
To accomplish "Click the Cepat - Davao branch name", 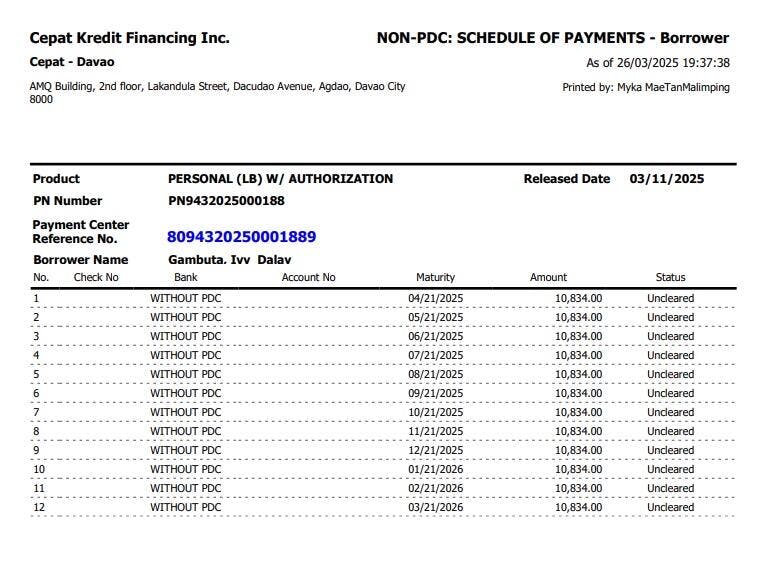I will click(x=72, y=62).
